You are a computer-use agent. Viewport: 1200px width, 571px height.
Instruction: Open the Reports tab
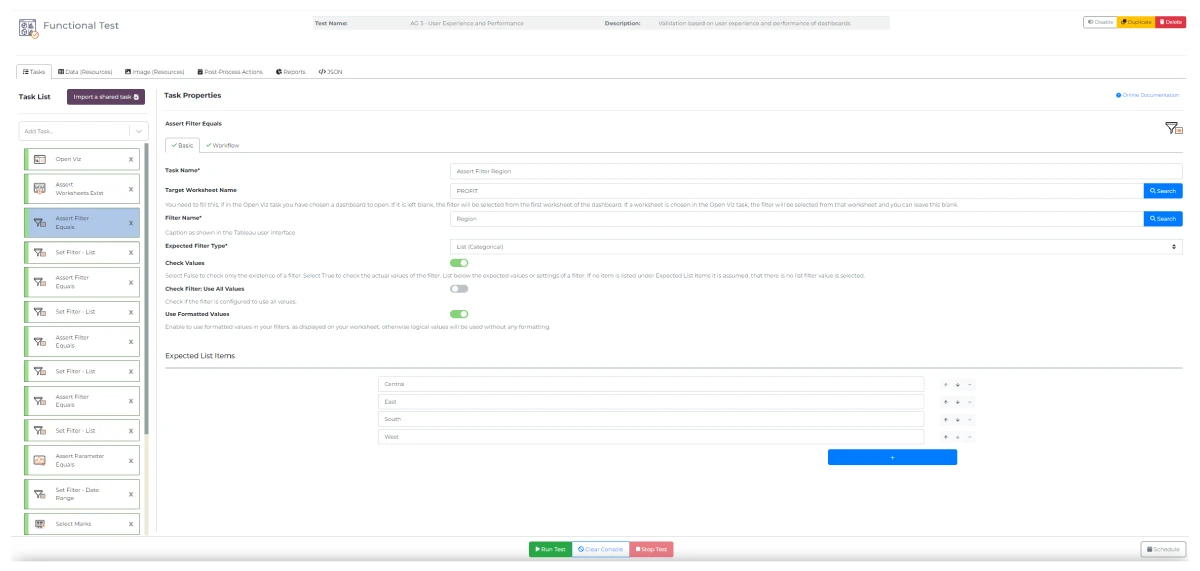click(291, 72)
